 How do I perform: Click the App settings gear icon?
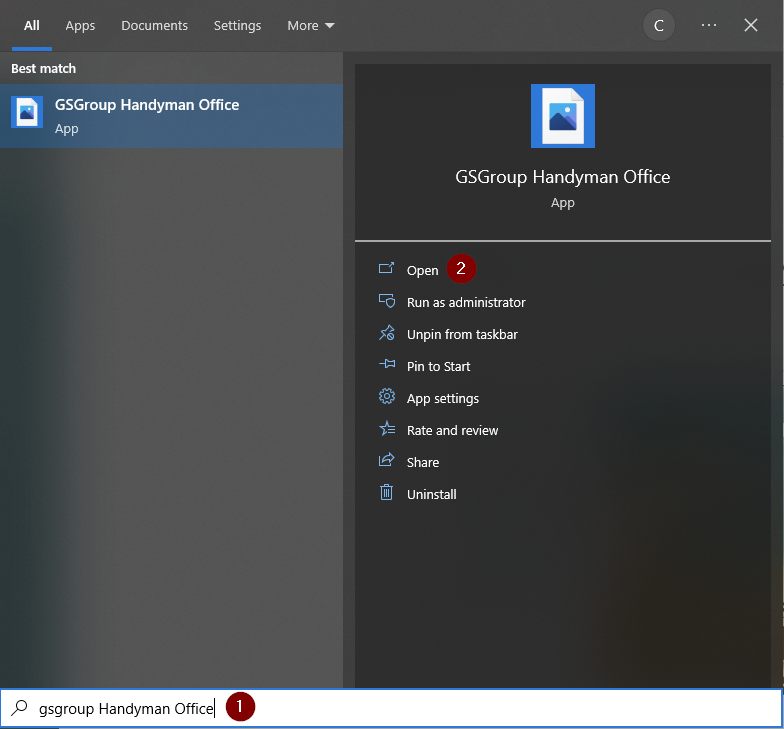click(x=386, y=396)
